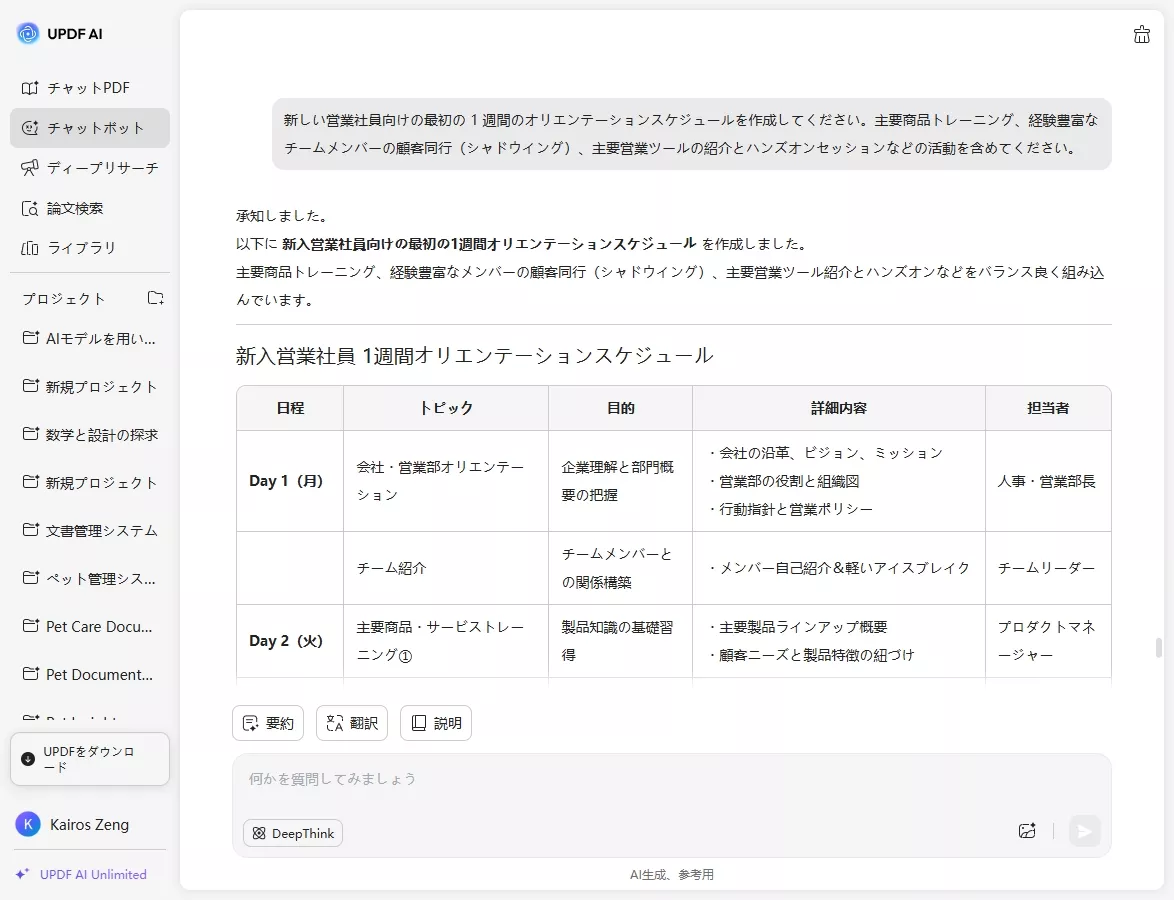Image resolution: width=1174 pixels, height=900 pixels.
Task: Click the send message arrow icon
Action: (x=1084, y=831)
